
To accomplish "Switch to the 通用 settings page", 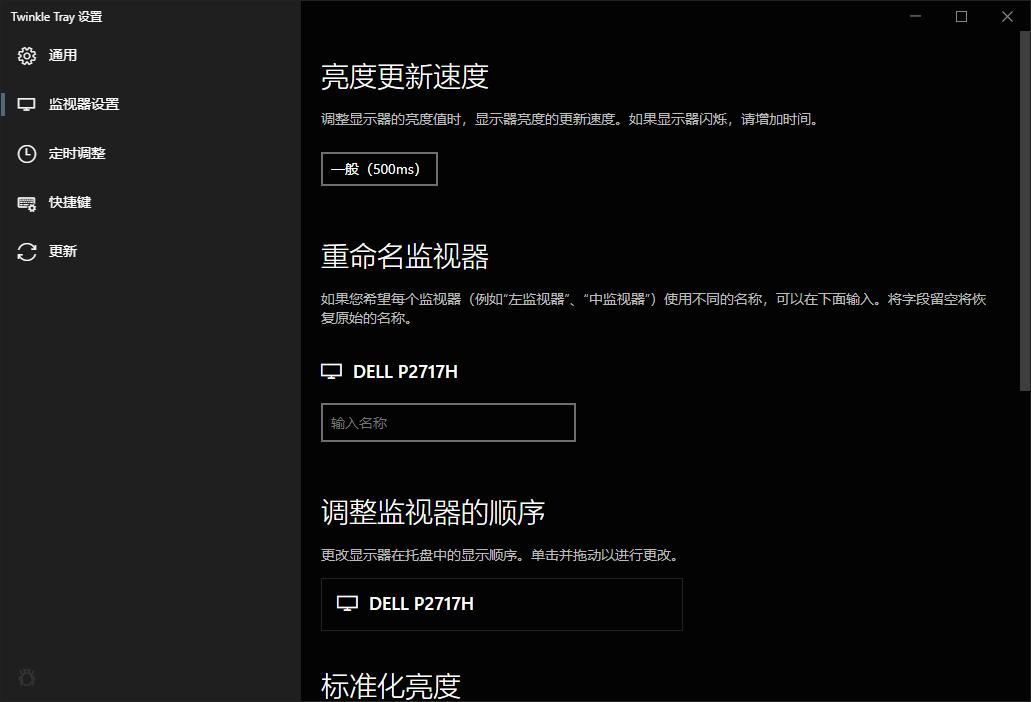I will pyautogui.click(x=63, y=55).
